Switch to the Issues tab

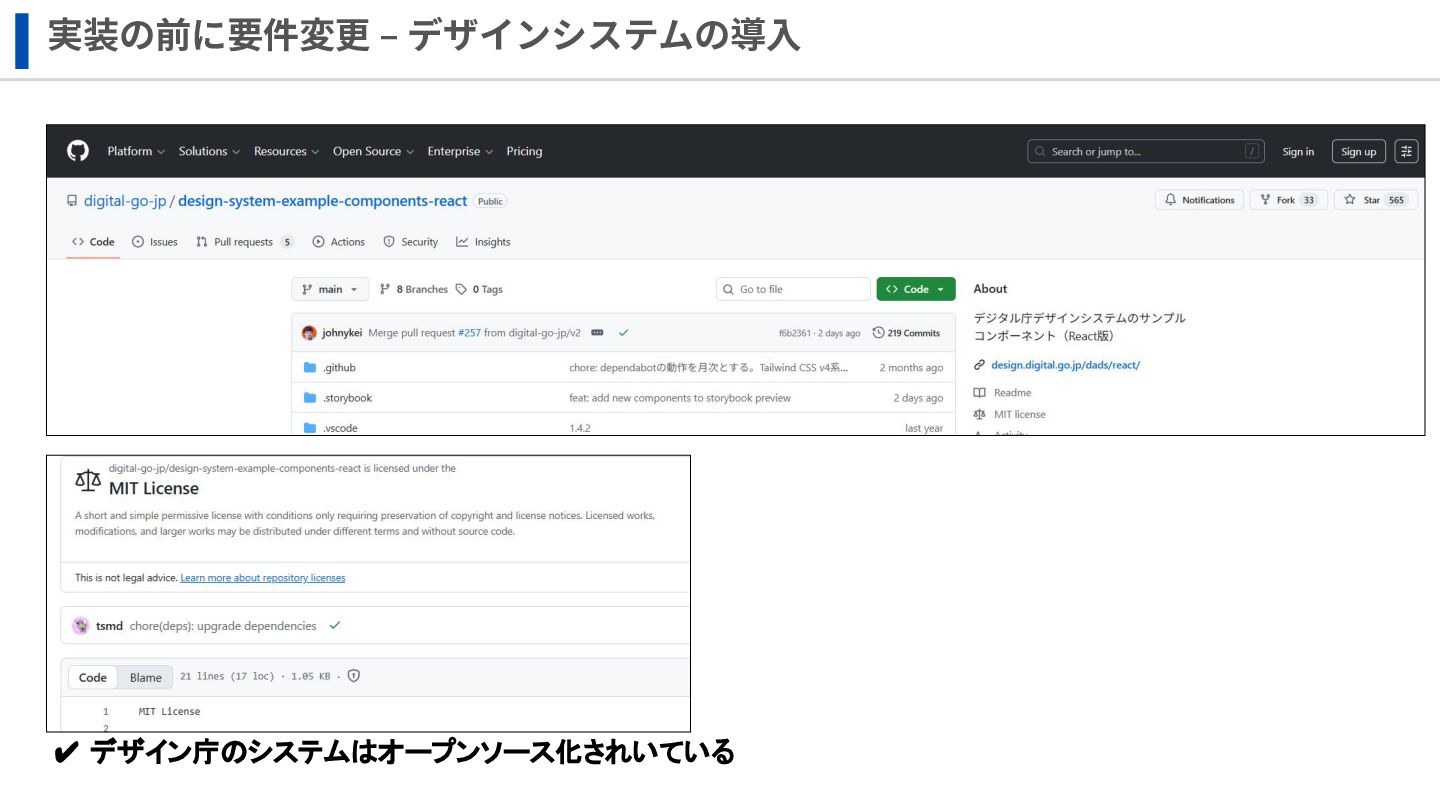pyautogui.click(x=155, y=242)
